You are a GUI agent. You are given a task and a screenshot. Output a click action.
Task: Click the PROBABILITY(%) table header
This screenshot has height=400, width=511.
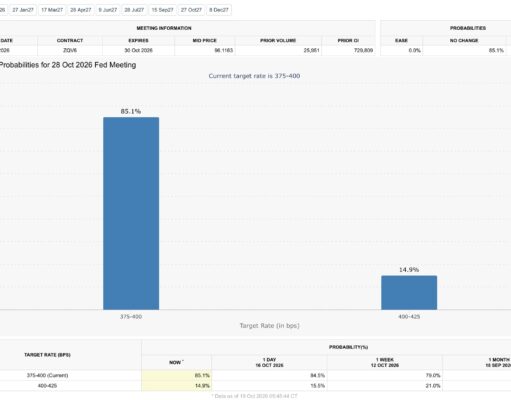coord(348,347)
